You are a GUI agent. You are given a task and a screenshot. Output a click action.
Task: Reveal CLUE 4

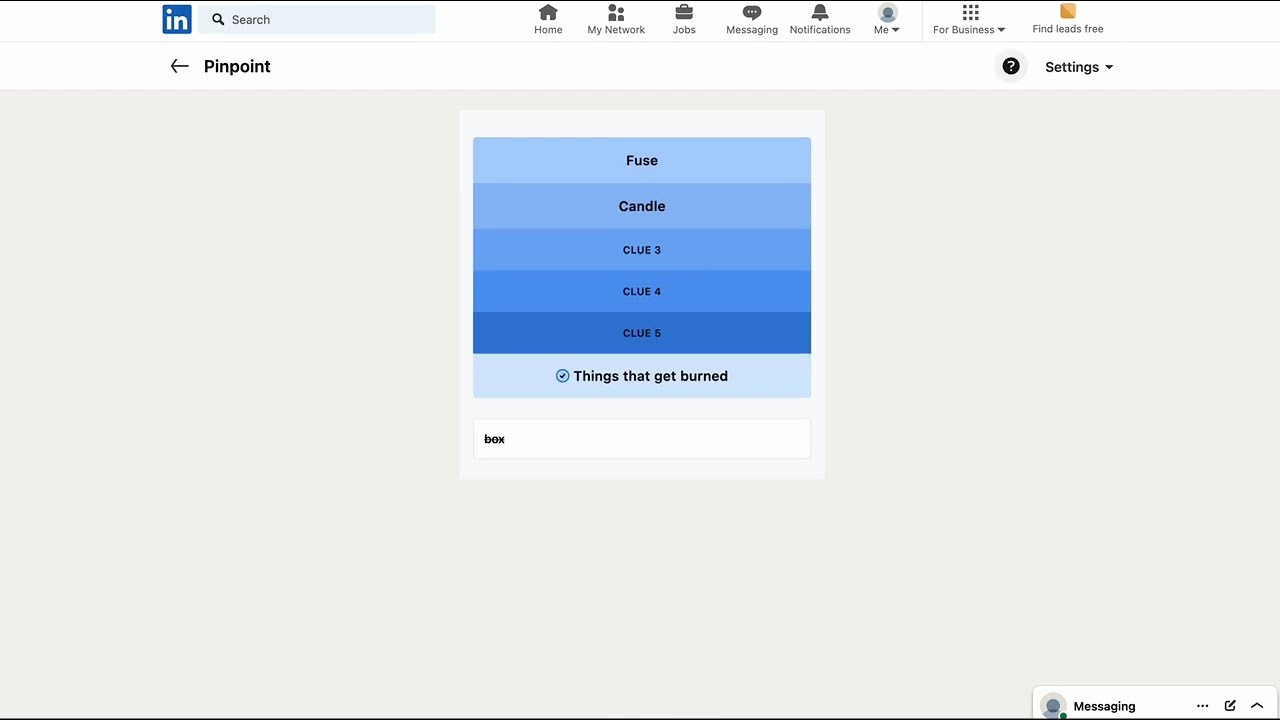642,291
